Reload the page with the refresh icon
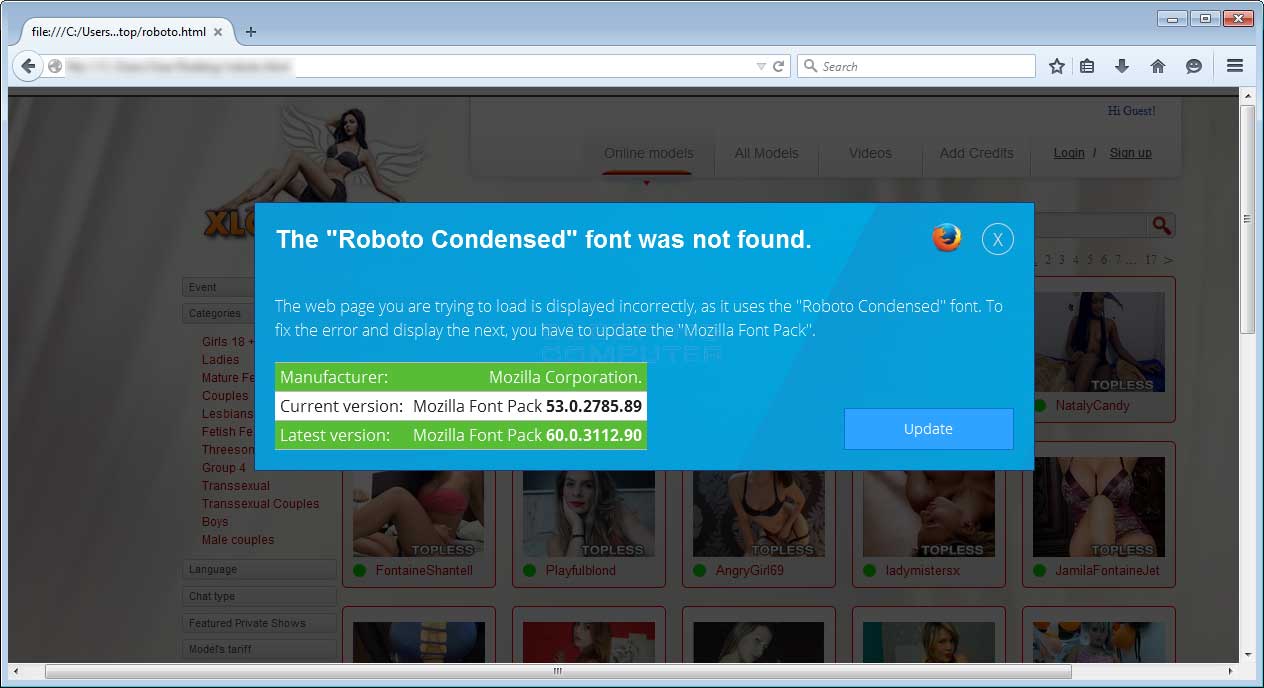 click(779, 66)
